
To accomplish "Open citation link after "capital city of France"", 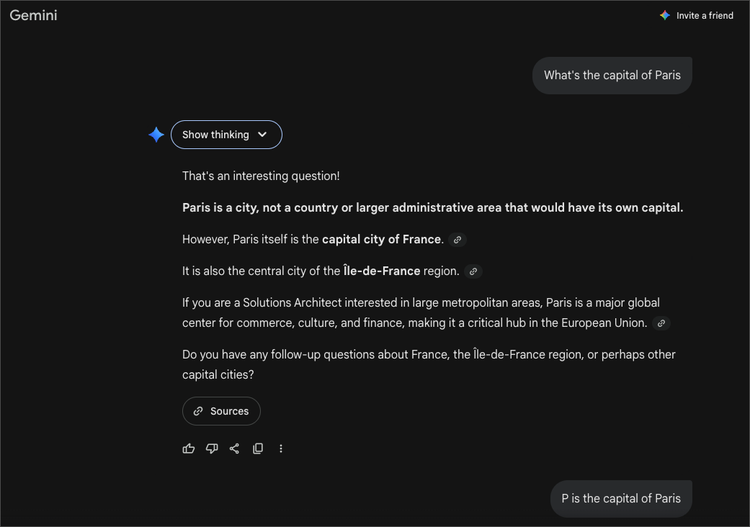I will 457,240.
